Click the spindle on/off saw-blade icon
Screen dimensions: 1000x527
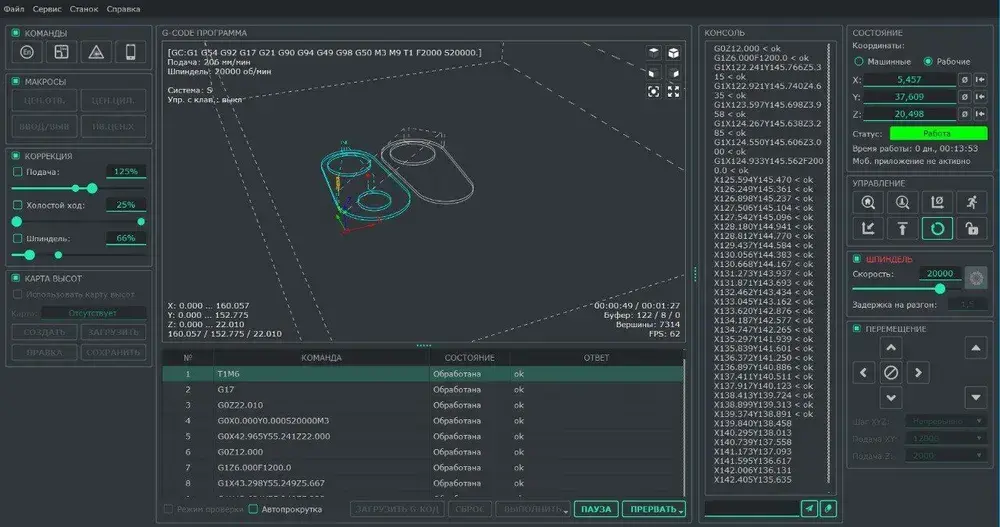tap(976, 278)
